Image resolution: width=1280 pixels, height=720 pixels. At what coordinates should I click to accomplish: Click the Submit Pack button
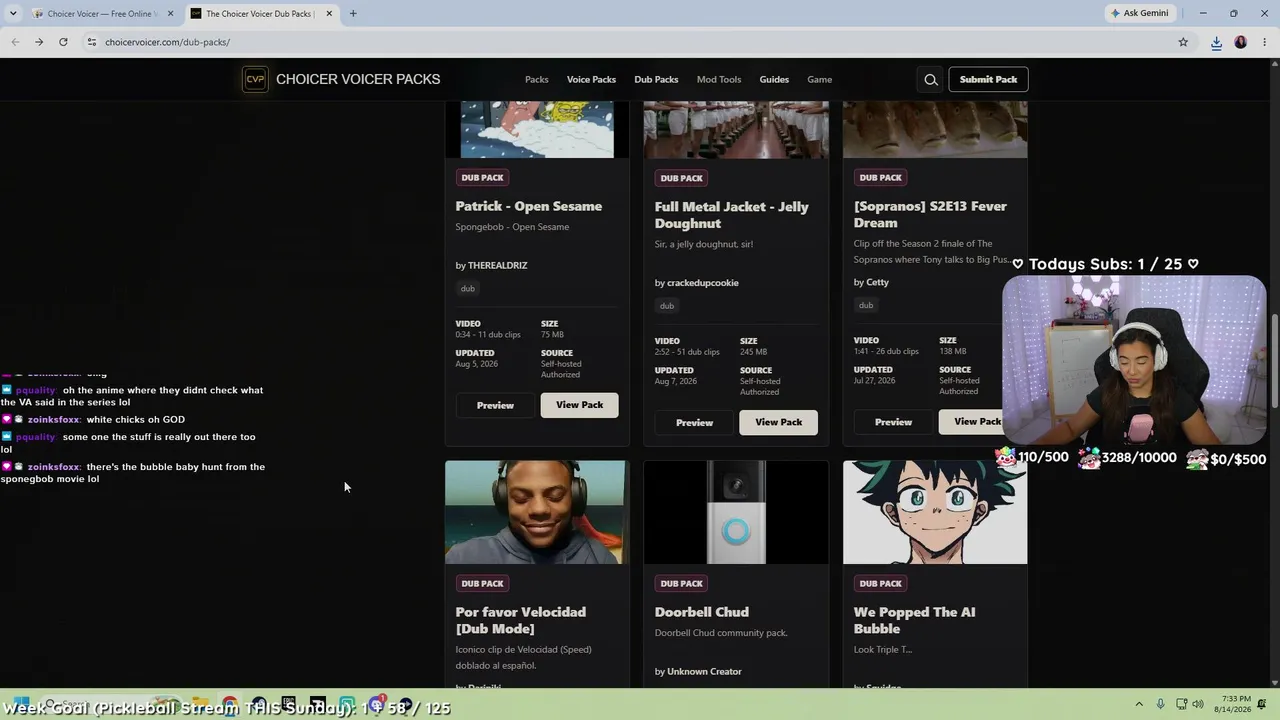(x=988, y=79)
